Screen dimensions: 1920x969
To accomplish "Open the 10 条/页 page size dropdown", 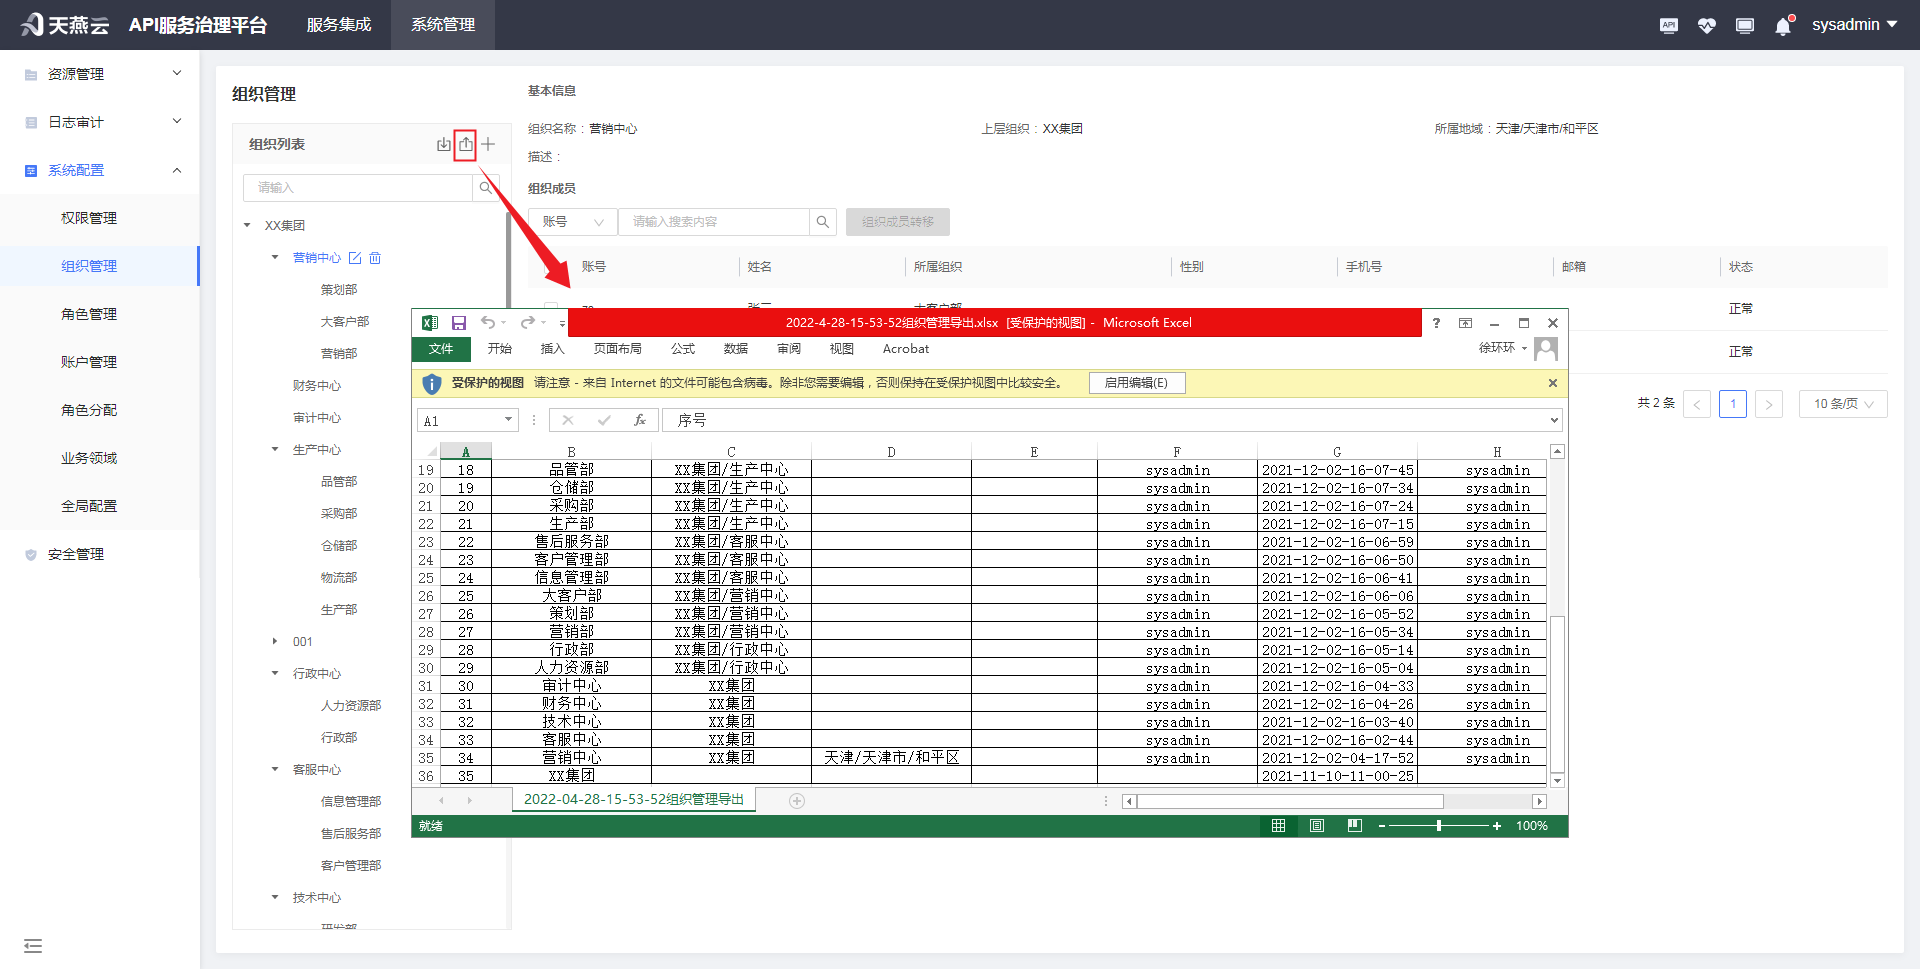I will pos(1842,404).
